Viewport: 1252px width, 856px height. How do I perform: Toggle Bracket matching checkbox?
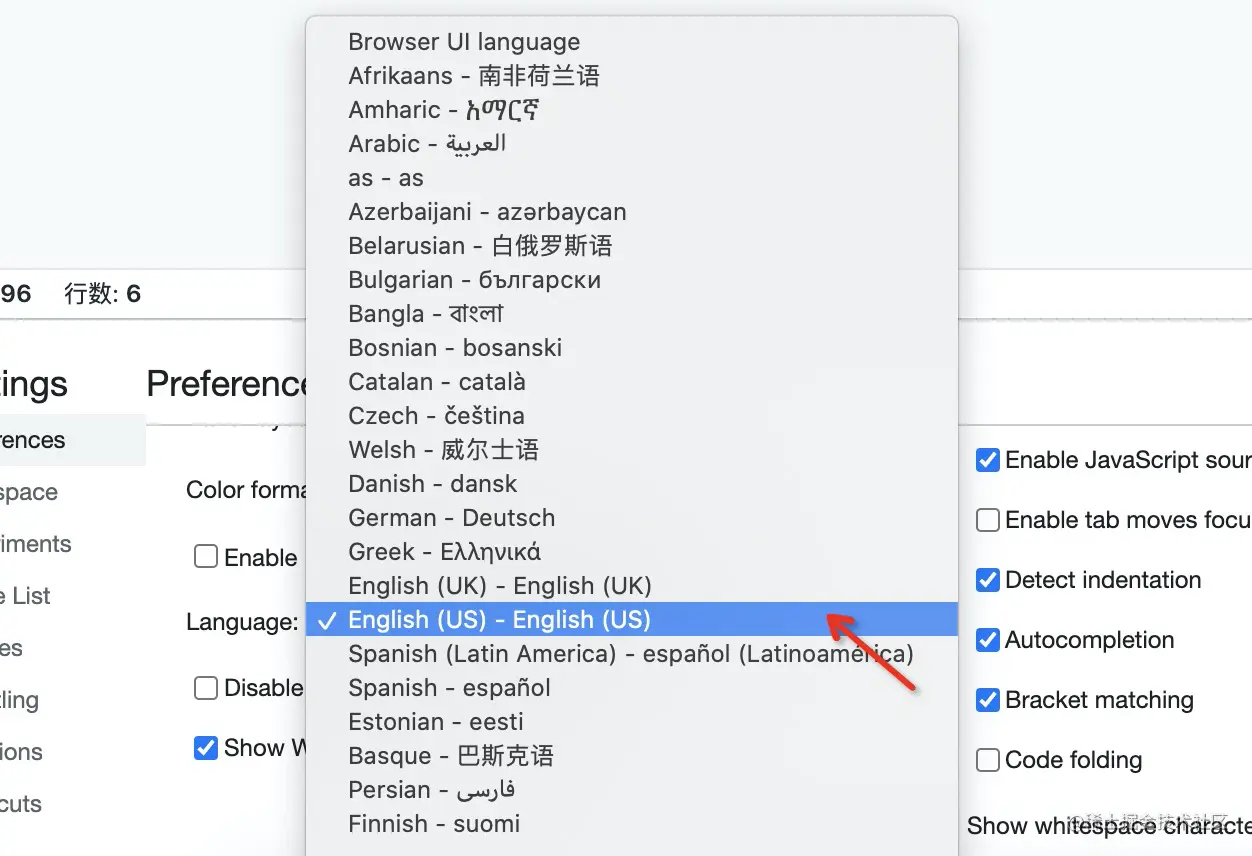pos(988,700)
